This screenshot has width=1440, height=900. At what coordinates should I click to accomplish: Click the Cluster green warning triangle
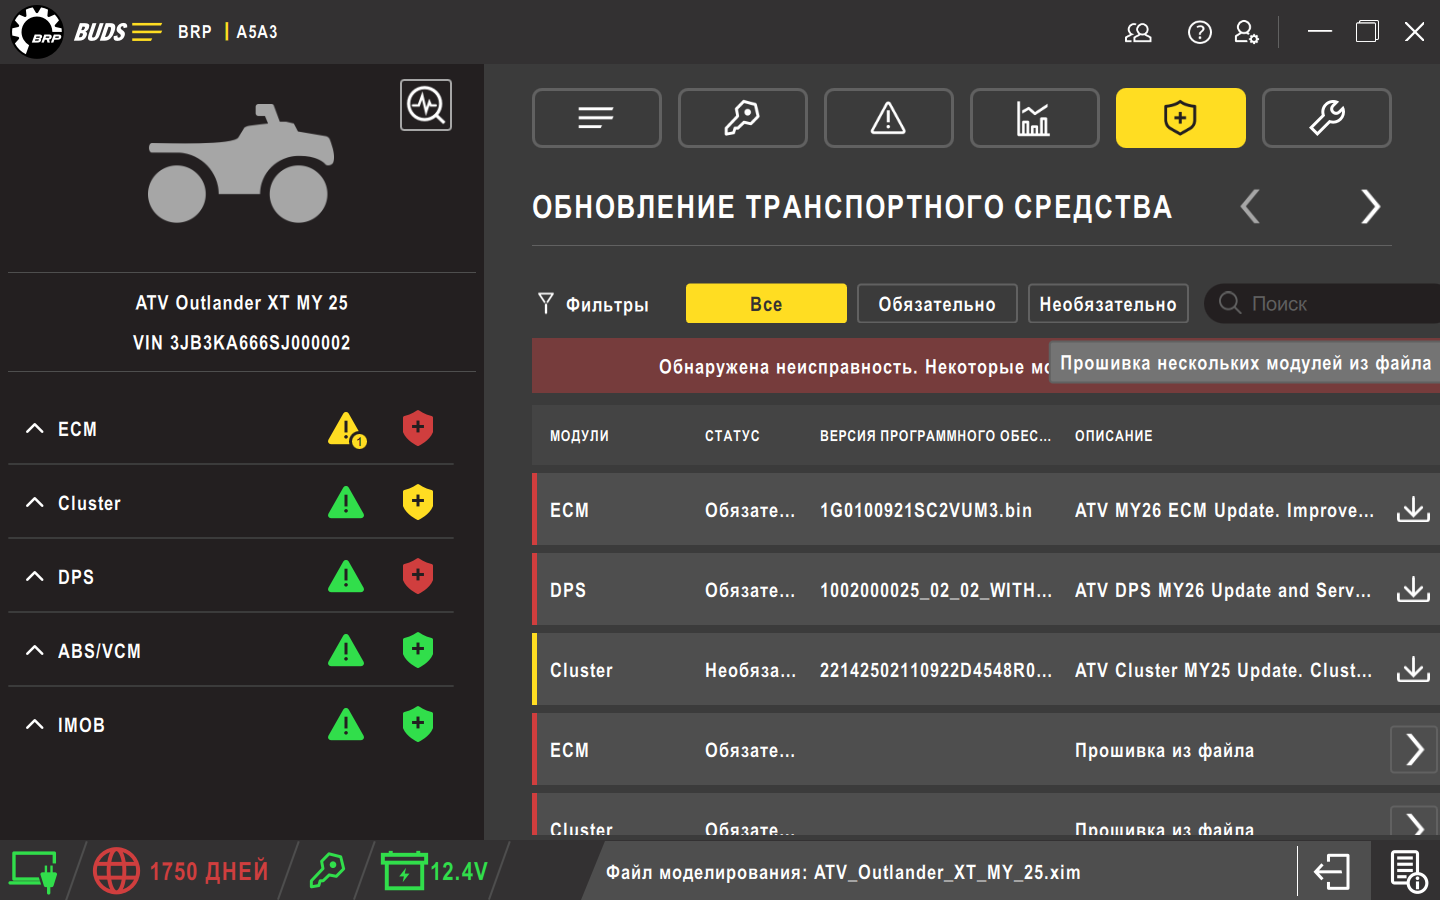(346, 502)
